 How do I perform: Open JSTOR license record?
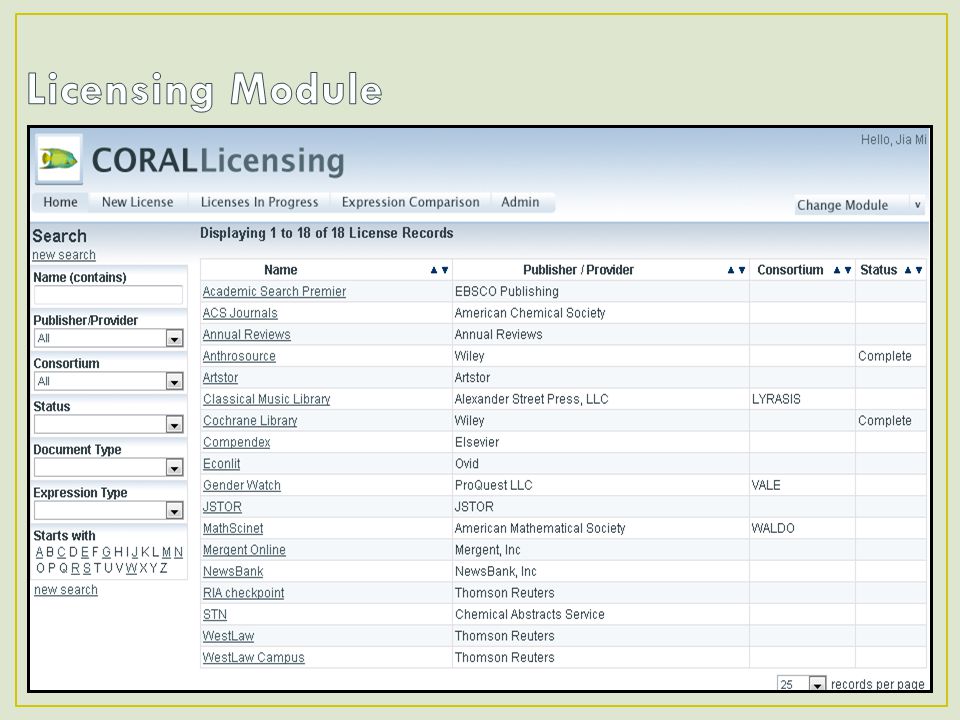point(222,506)
